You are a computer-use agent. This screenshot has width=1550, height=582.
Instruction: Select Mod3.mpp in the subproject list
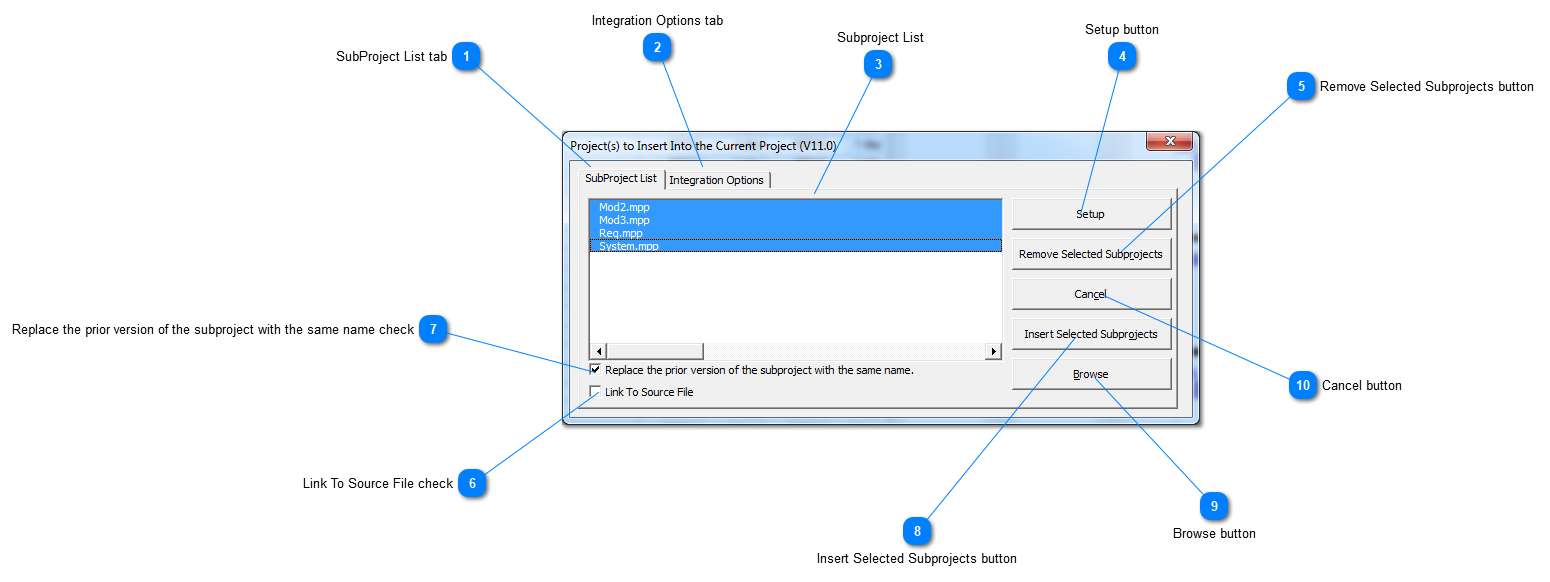796,220
